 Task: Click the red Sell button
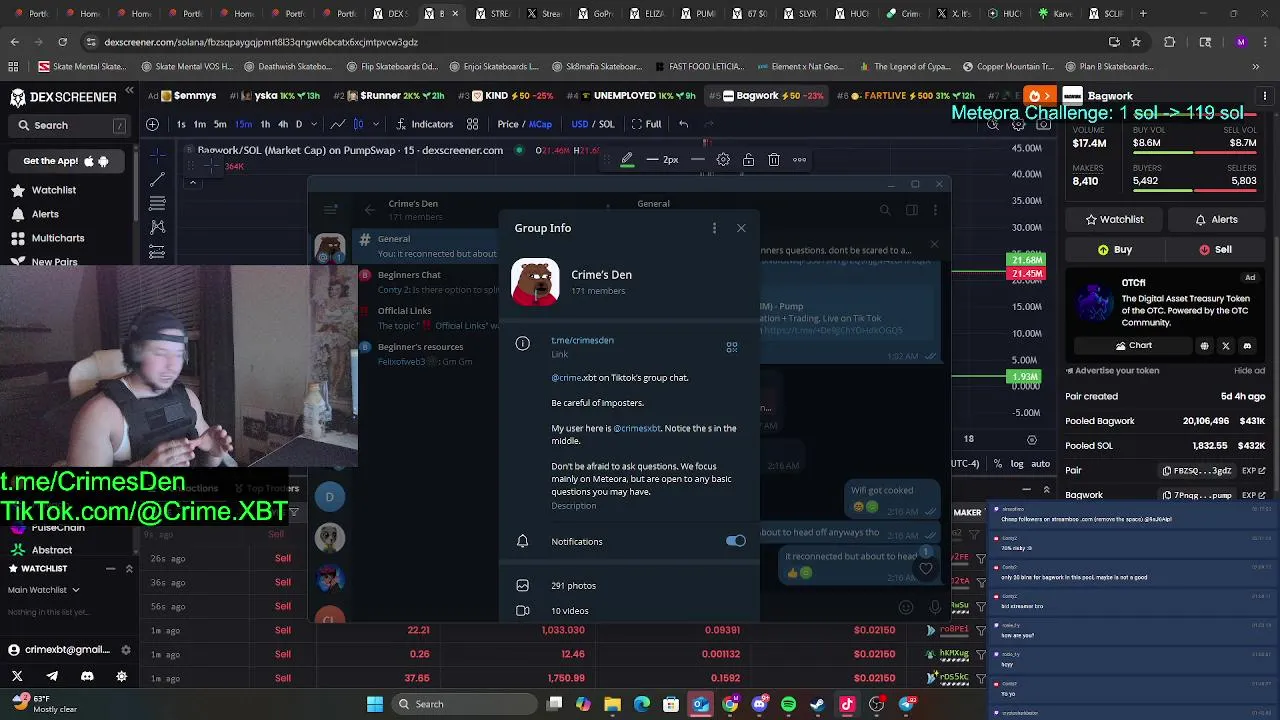coord(1216,249)
